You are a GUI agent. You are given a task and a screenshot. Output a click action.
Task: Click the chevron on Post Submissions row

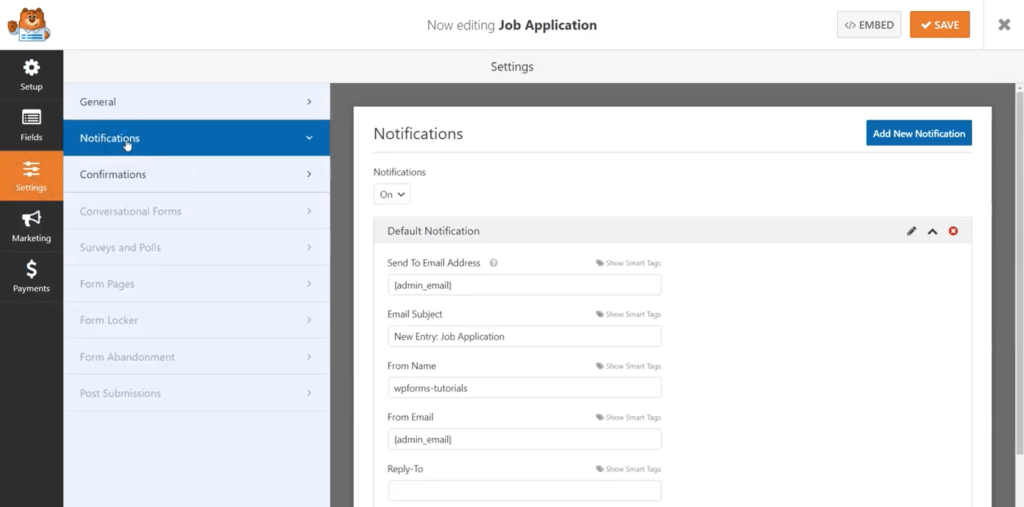coord(309,393)
